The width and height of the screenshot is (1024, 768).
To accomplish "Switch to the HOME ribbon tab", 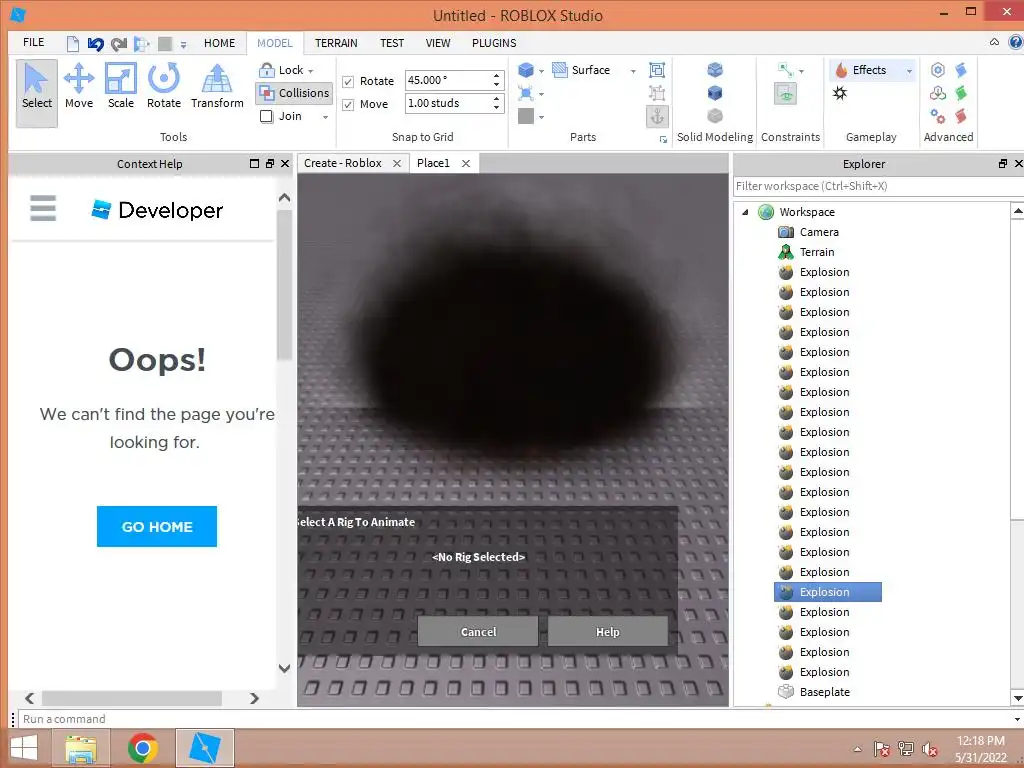I will [219, 43].
